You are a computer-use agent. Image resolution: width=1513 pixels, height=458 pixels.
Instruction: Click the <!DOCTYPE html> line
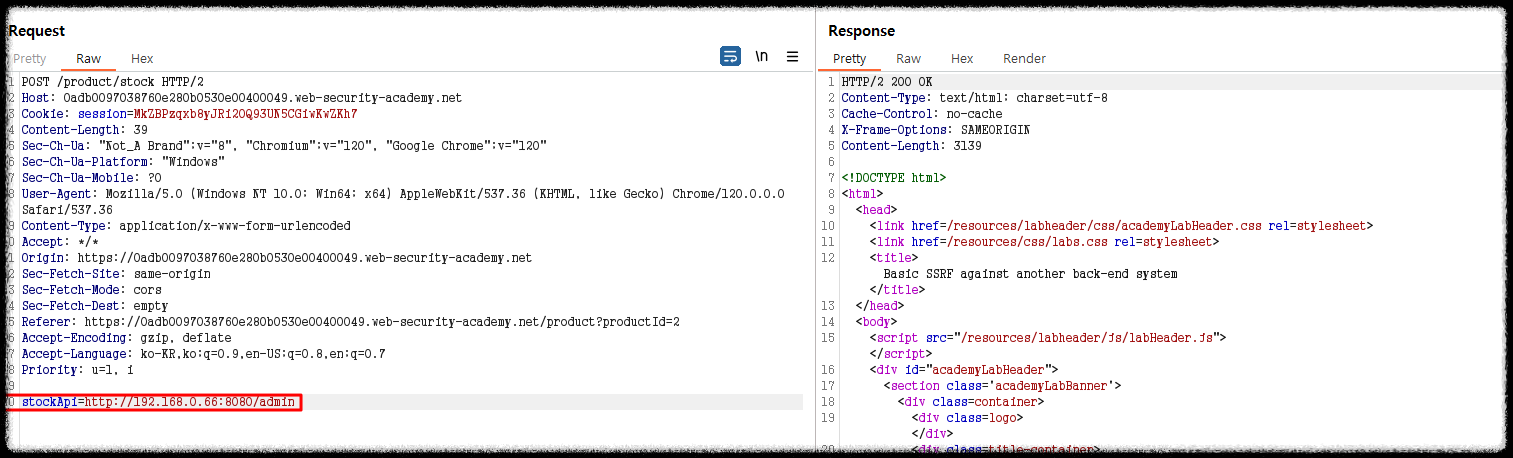click(x=893, y=178)
